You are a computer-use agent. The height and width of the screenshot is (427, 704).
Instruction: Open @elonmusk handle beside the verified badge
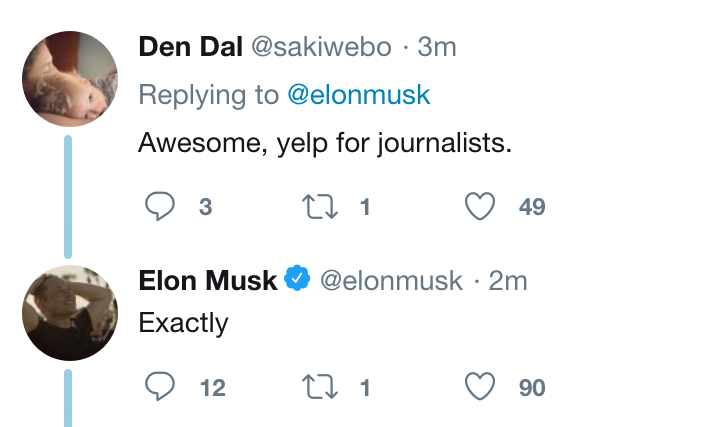[x=391, y=281]
